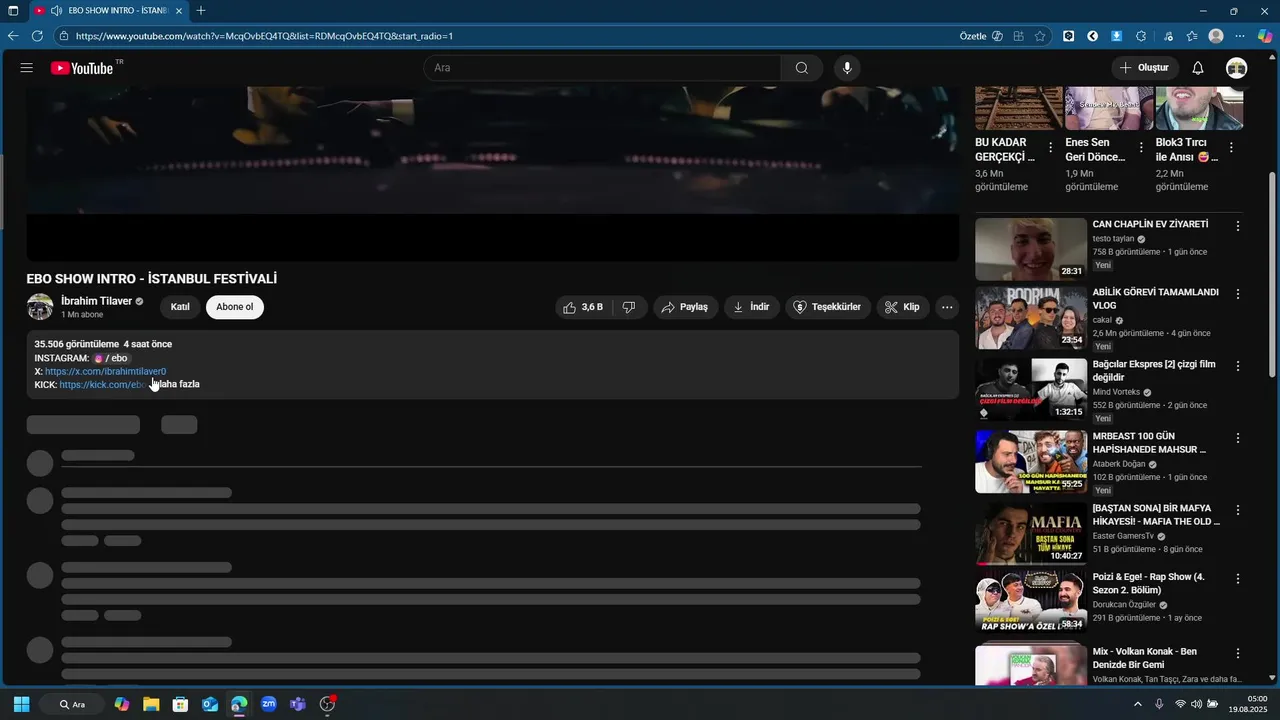The image size is (1280, 720).
Task: Click Abone ol subscribe button
Action: [235, 307]
